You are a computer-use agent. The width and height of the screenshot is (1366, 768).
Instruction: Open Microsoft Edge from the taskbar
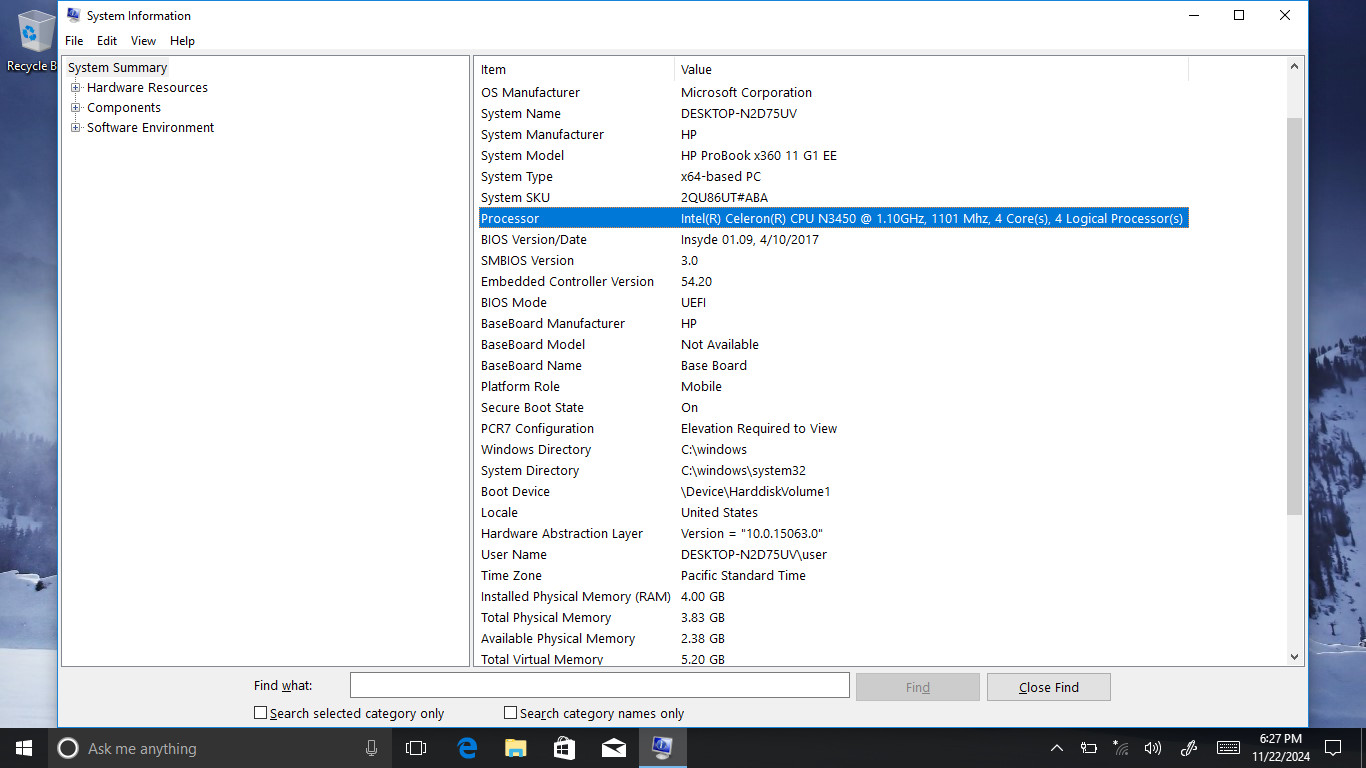pyautogui.click(x=467, y=748)
